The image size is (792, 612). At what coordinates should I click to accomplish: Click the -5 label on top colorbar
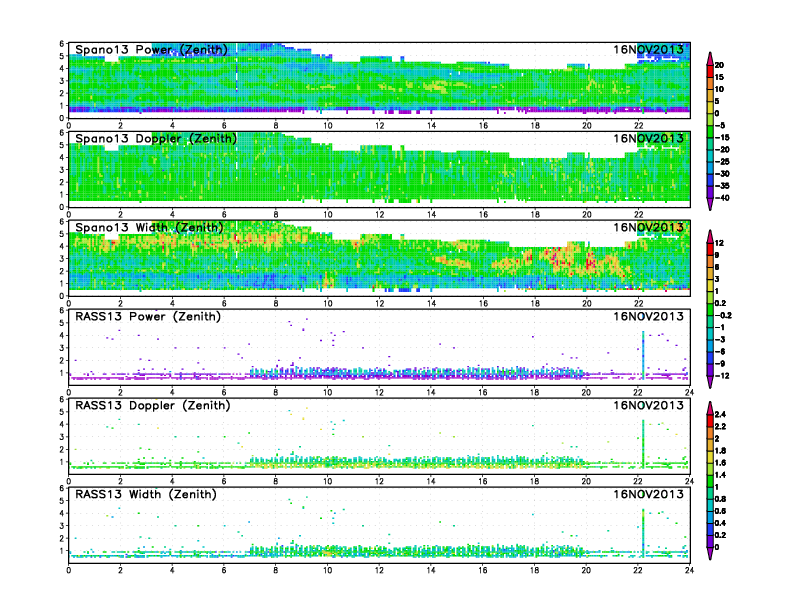click(x=720, y=126)
